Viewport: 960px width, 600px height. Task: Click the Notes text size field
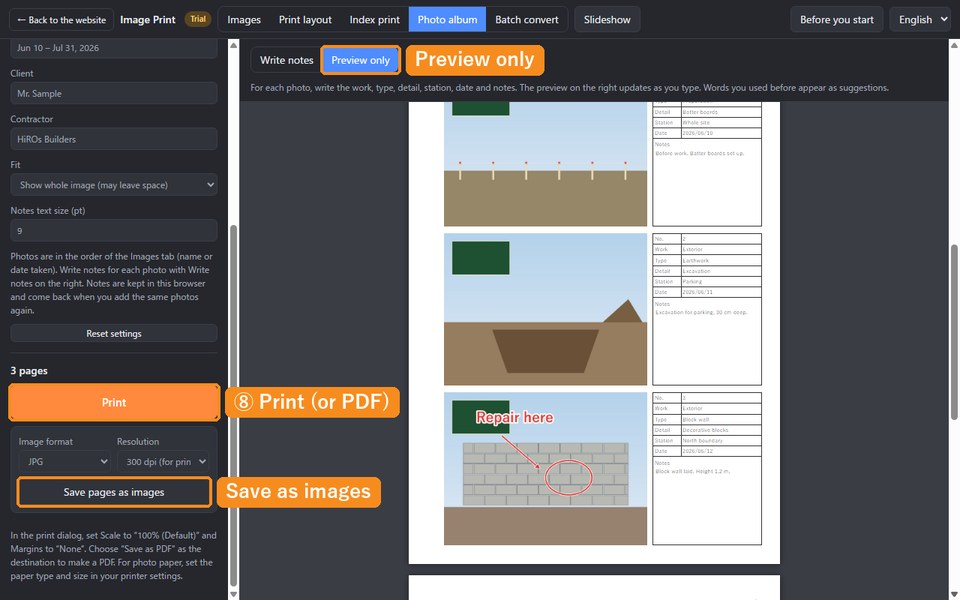point(114,231)
